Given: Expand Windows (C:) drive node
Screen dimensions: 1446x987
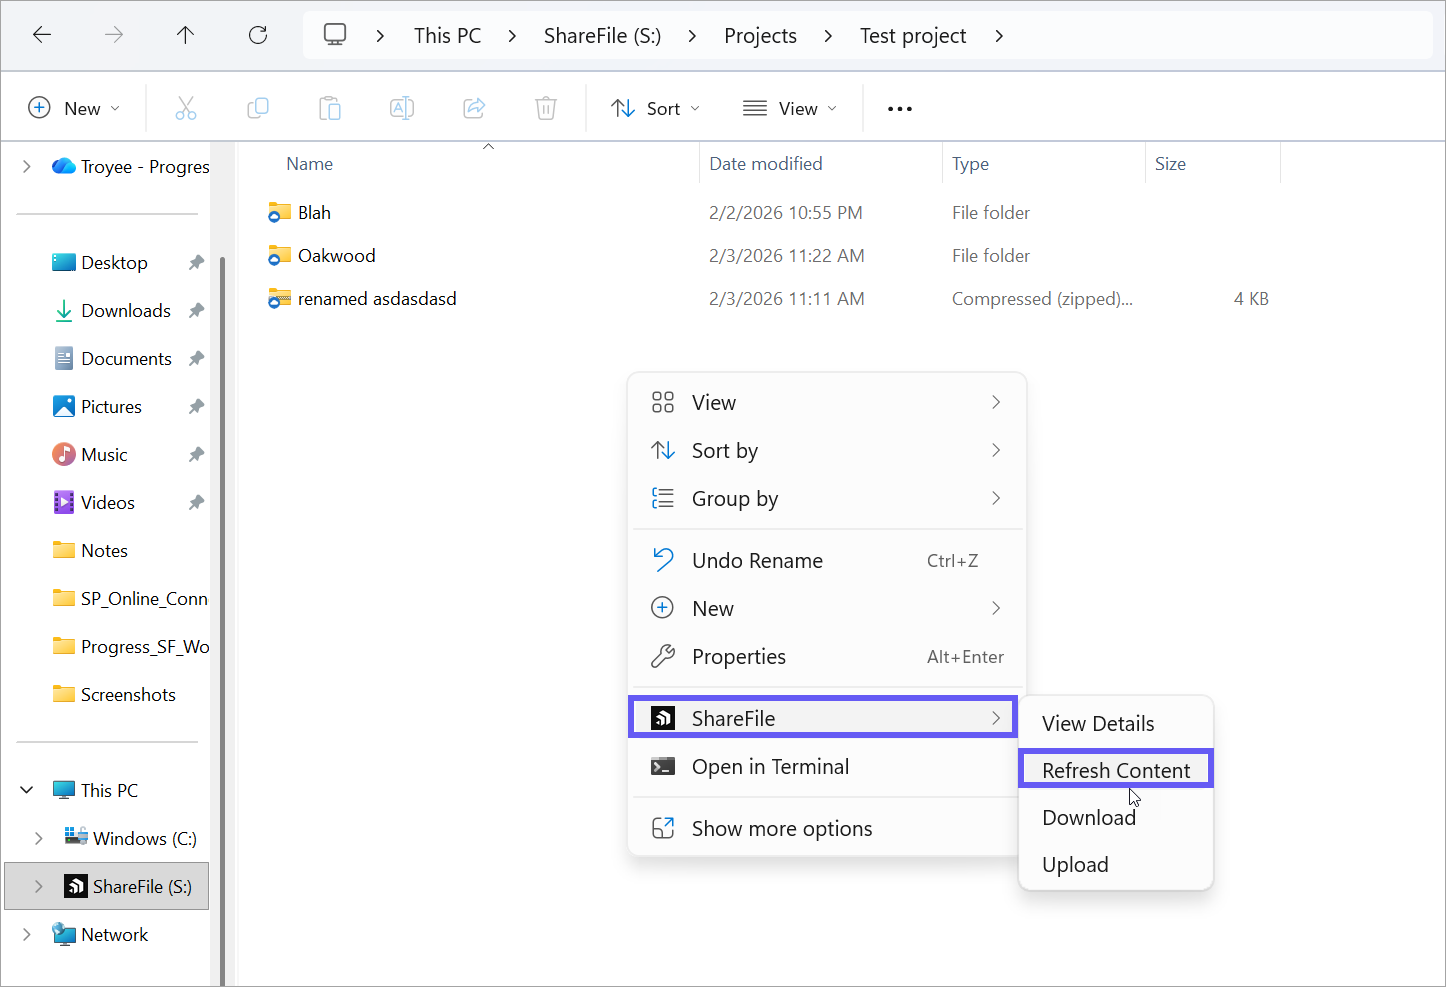Looking at the screenshot, I should click(x=38, y=839).
